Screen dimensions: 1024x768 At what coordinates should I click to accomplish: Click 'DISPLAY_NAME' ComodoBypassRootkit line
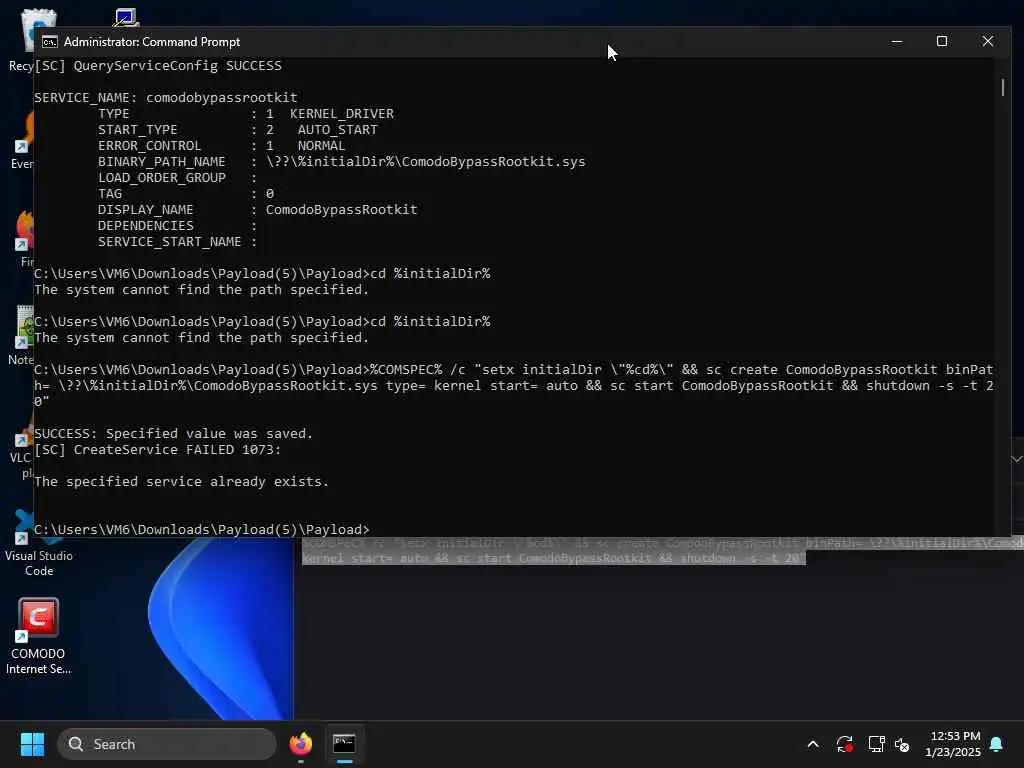(257, 210)
